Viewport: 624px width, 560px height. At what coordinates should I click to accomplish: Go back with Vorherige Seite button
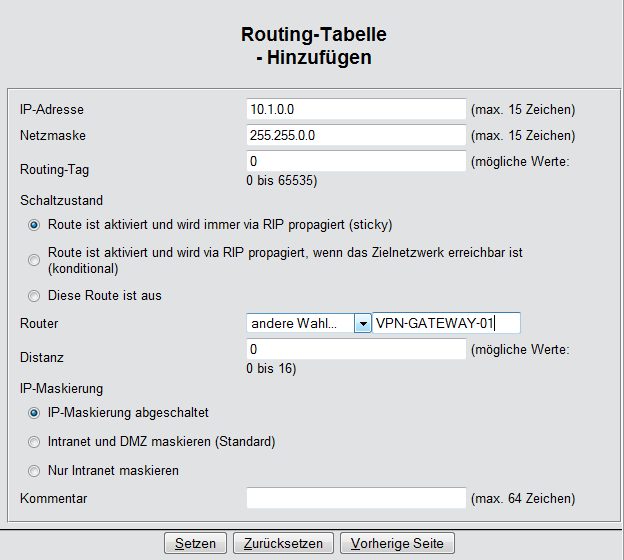pos(398,543)
